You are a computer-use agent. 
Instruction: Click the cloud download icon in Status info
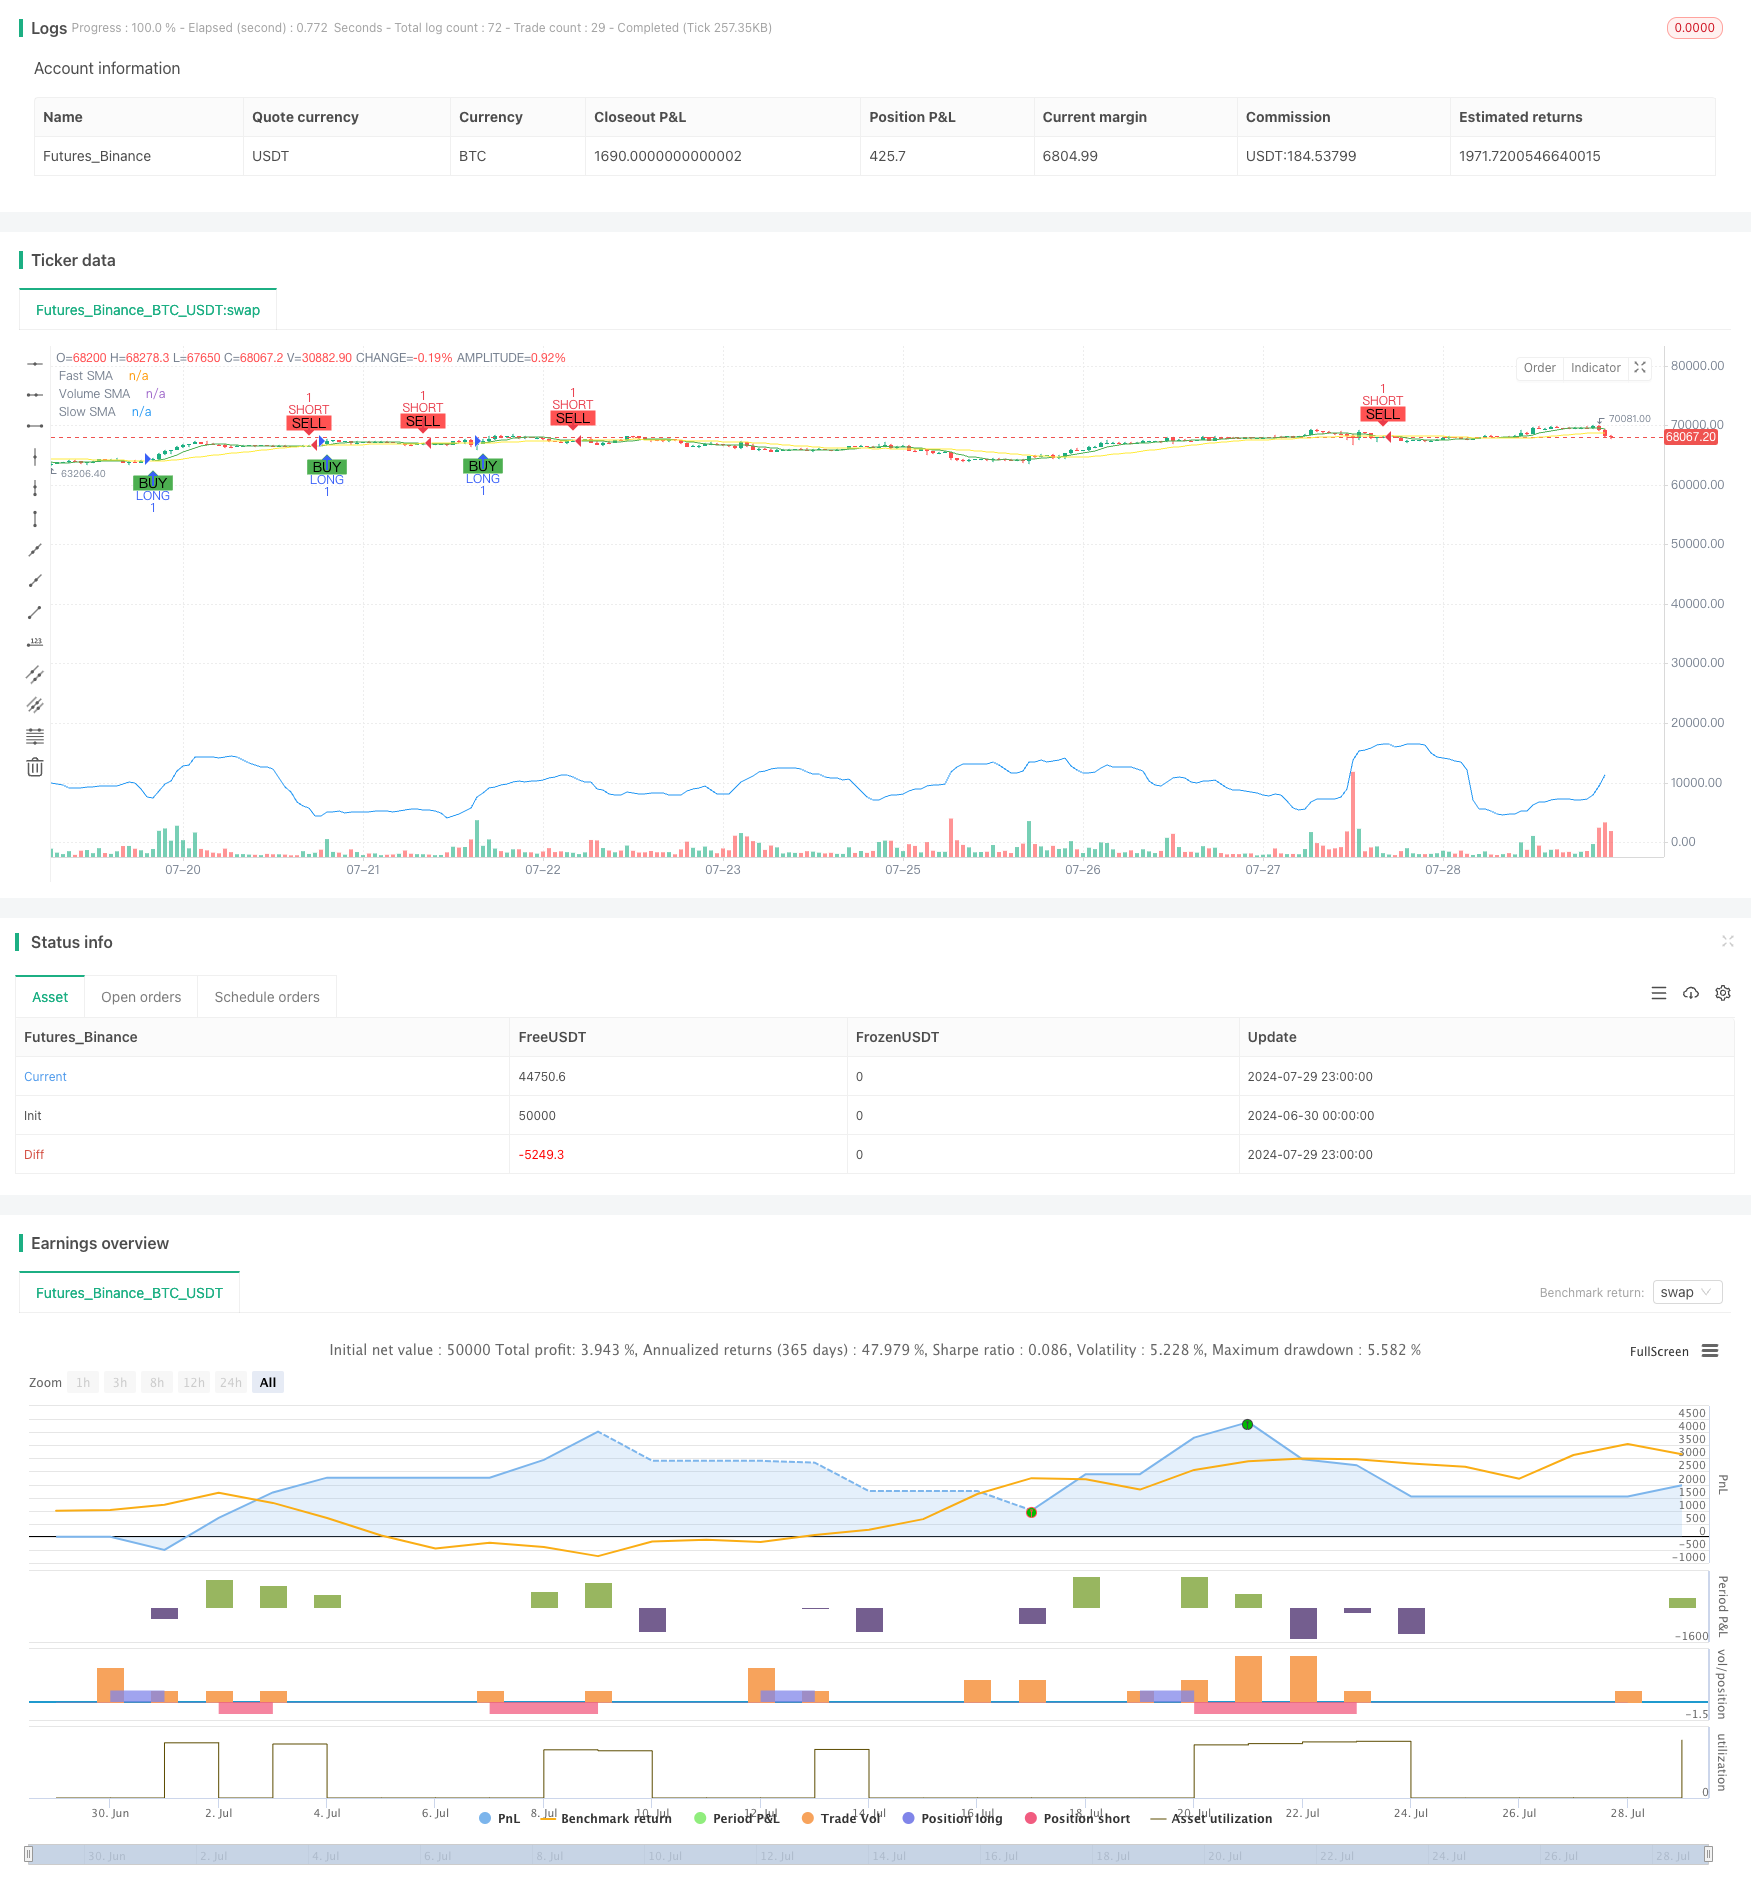coord(1691,993)
